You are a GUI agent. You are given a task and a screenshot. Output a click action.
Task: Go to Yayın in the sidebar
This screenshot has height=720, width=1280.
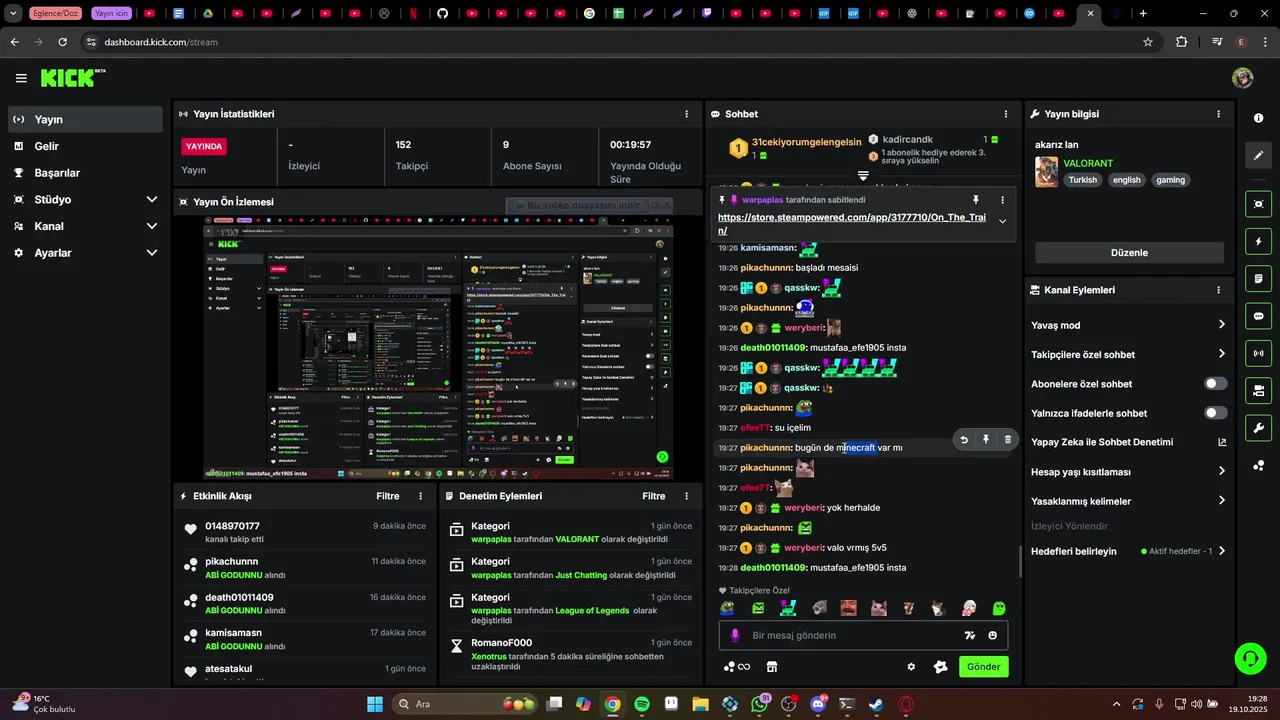(84, 119)
